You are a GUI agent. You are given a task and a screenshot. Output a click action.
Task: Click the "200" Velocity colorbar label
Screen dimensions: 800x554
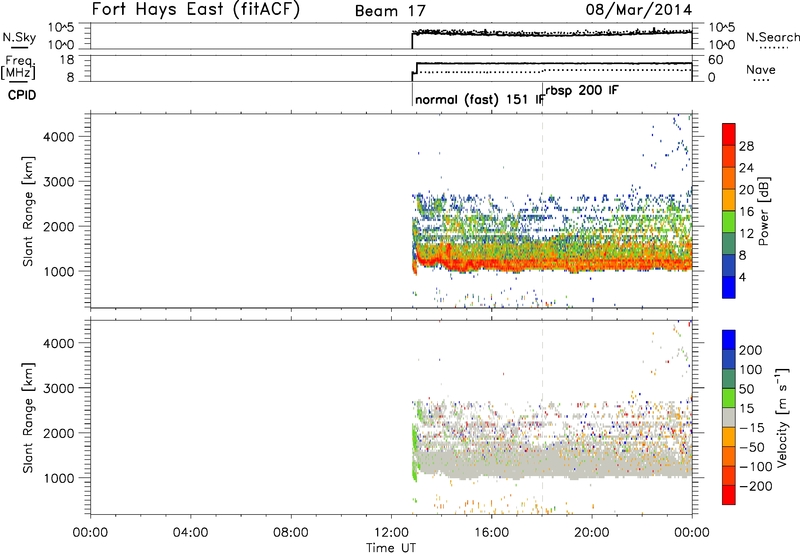(751, 350)
